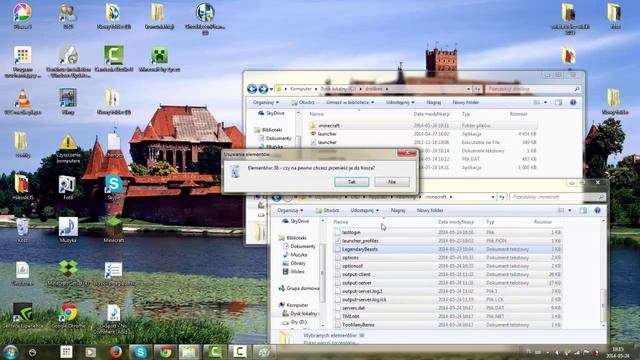
Task: Click Otwórz in .minecraft window toolbar
Action: (327, 211)
